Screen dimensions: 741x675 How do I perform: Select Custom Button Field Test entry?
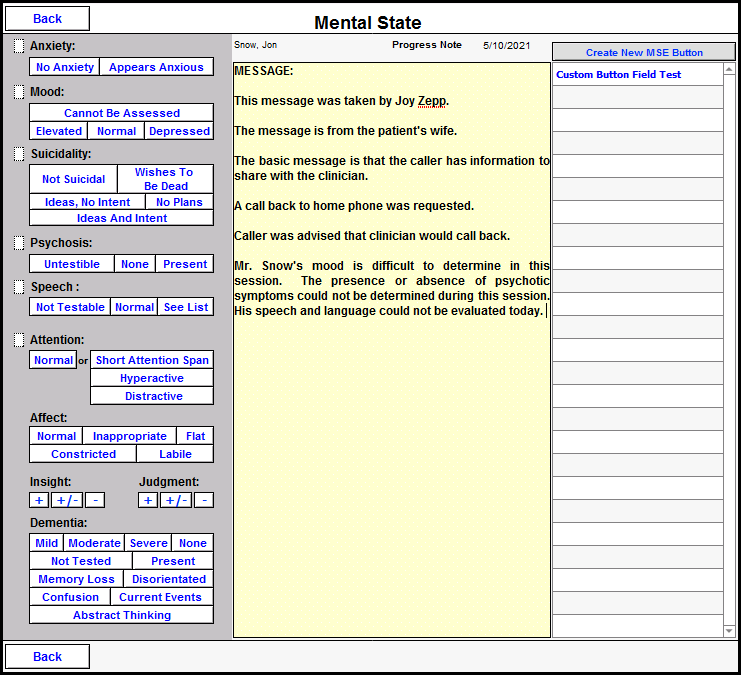click(x=618, y=75)
